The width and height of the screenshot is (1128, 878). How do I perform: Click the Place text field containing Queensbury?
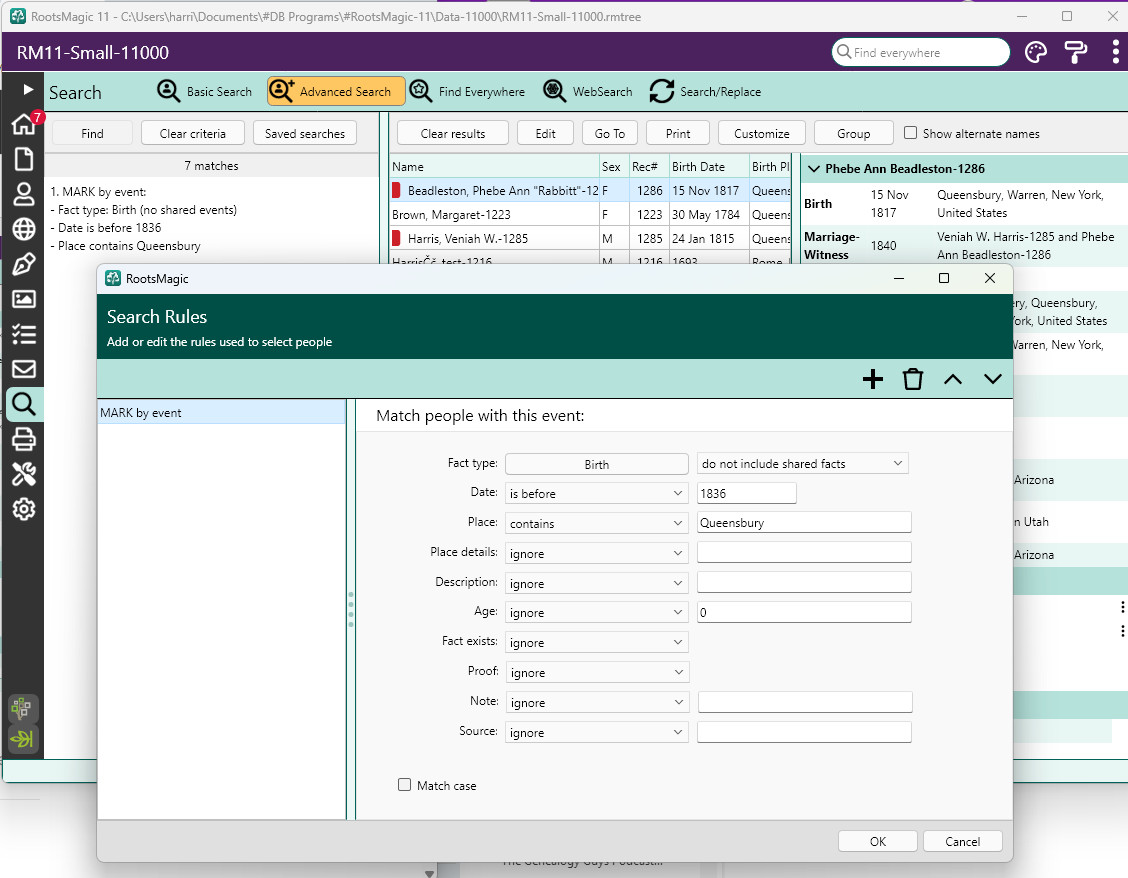(803, 523)
